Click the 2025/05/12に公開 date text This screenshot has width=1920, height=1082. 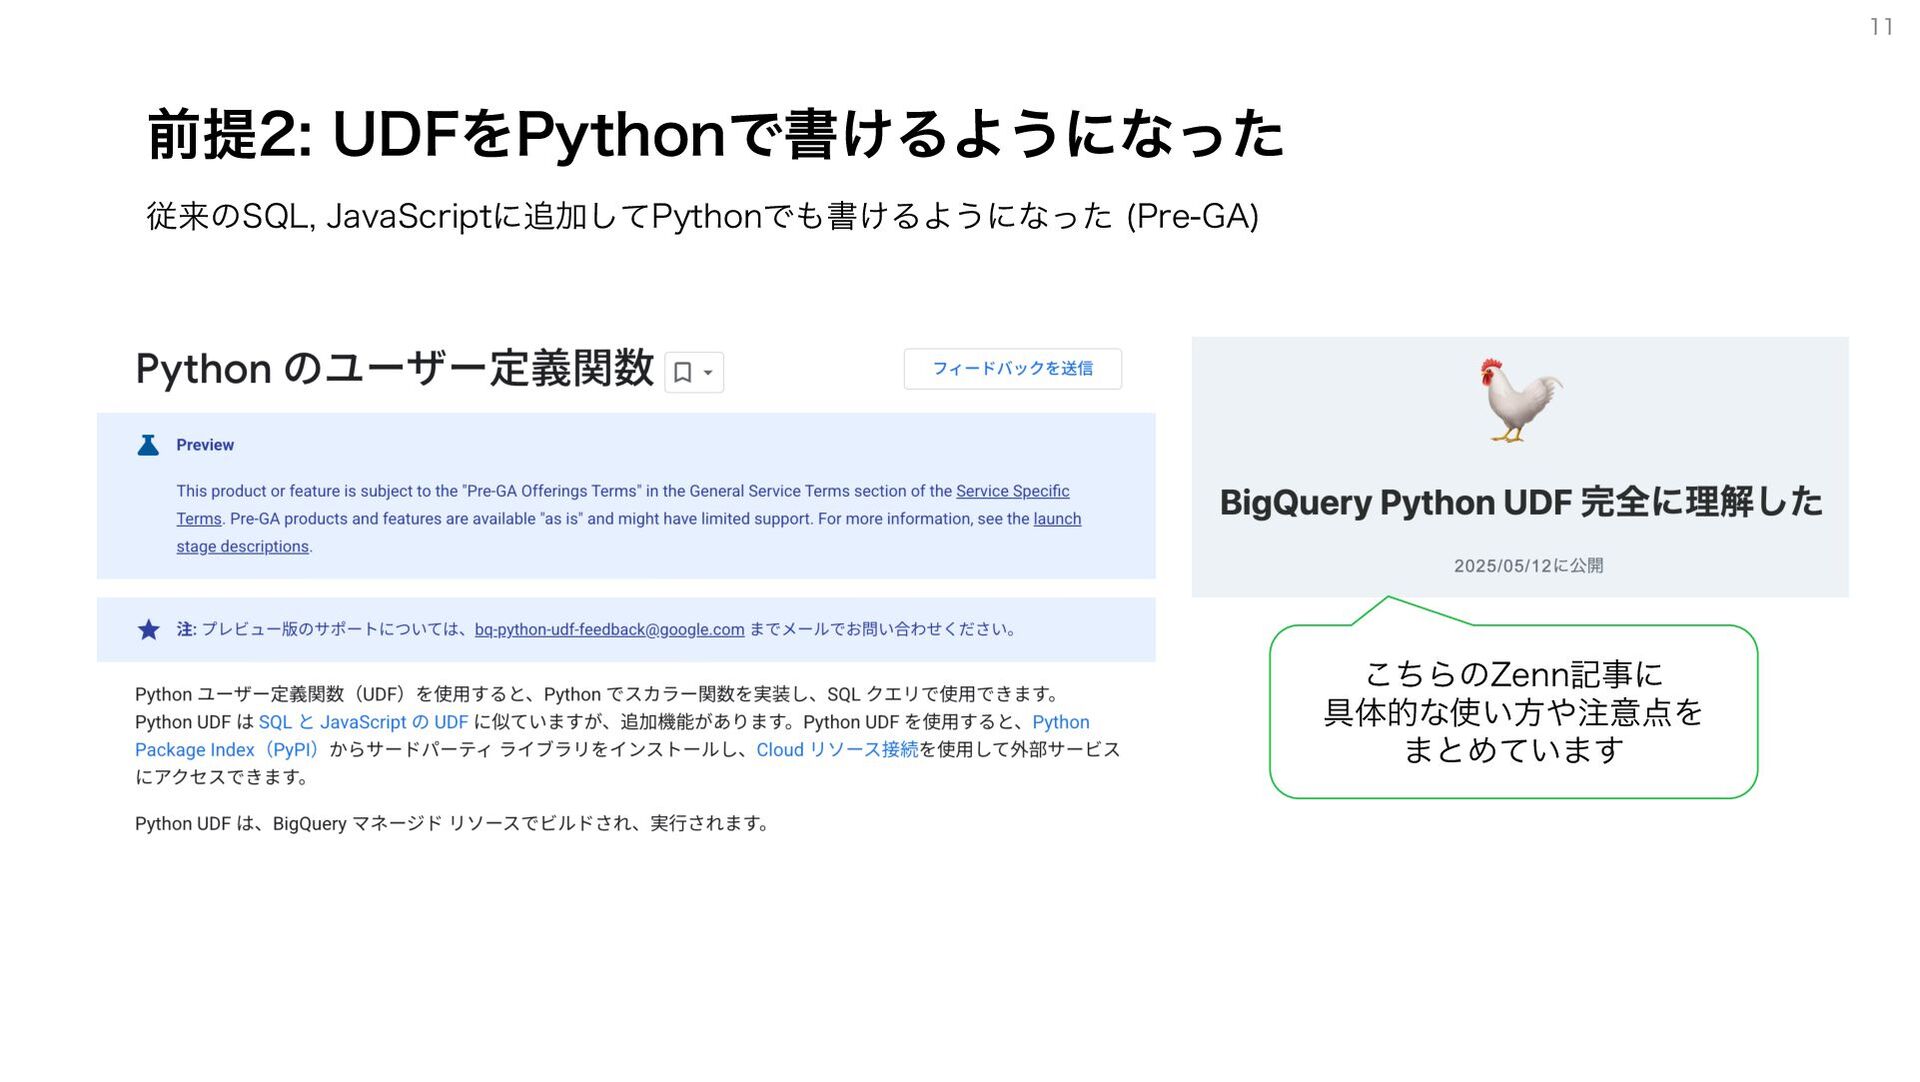point(1528,566)
